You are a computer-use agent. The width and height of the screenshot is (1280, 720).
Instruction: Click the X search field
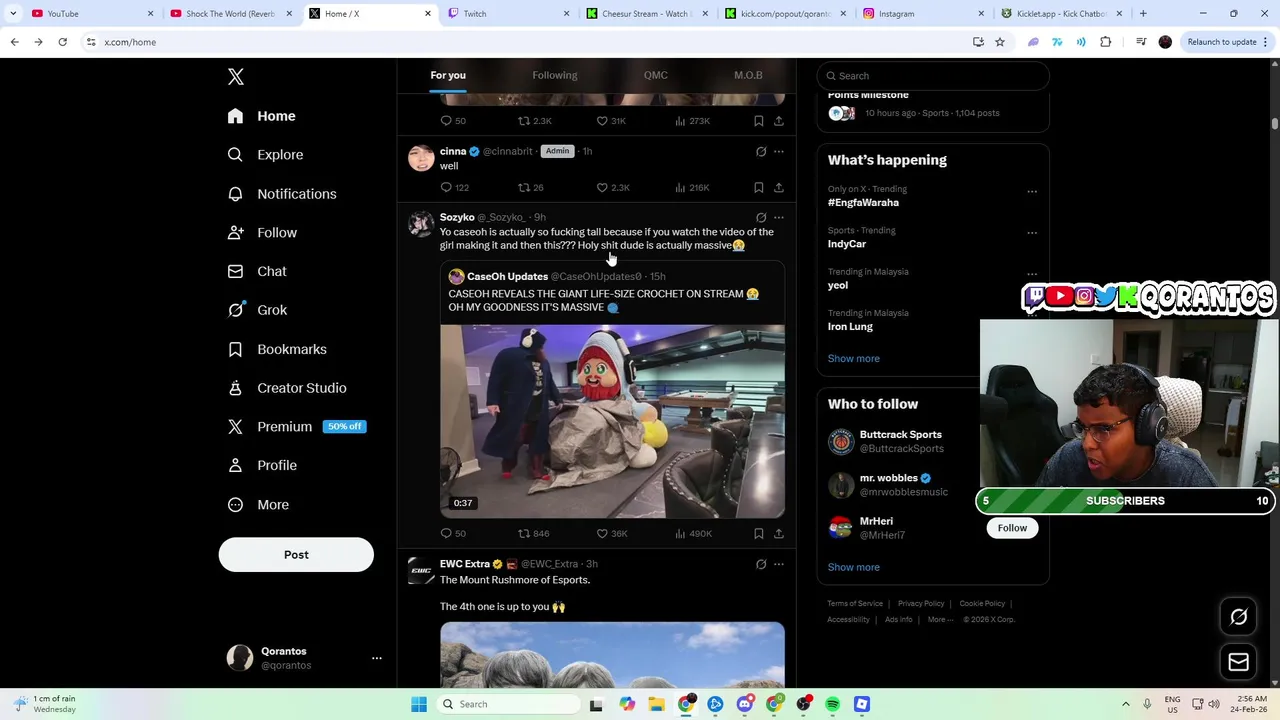(933, 76)
